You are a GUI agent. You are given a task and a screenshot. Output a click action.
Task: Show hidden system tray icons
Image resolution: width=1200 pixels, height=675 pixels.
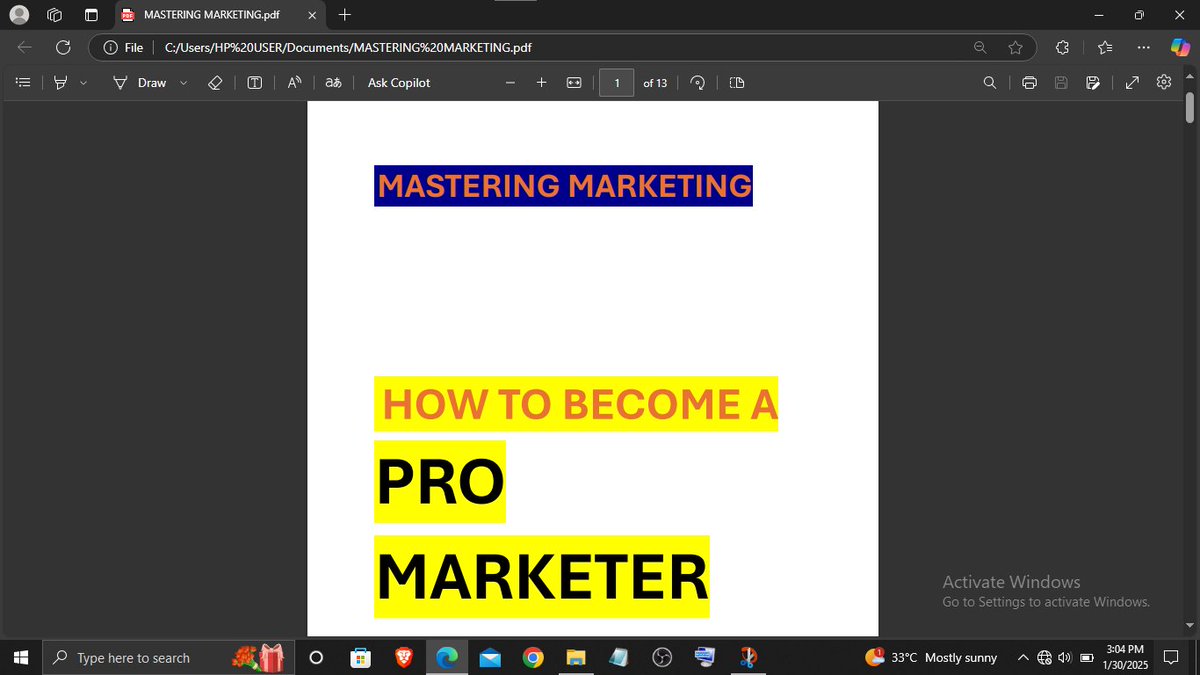click(x=1022, y=657)
